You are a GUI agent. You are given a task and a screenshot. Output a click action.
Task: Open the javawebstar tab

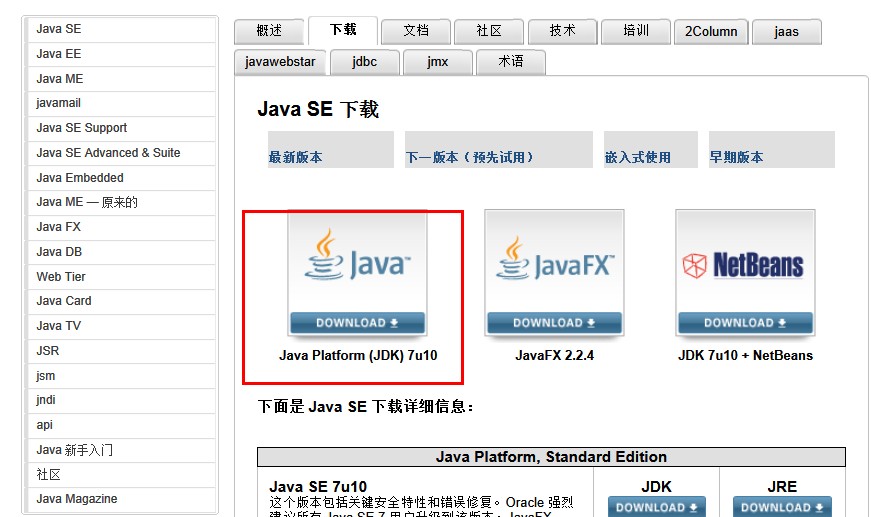(280, 62)
